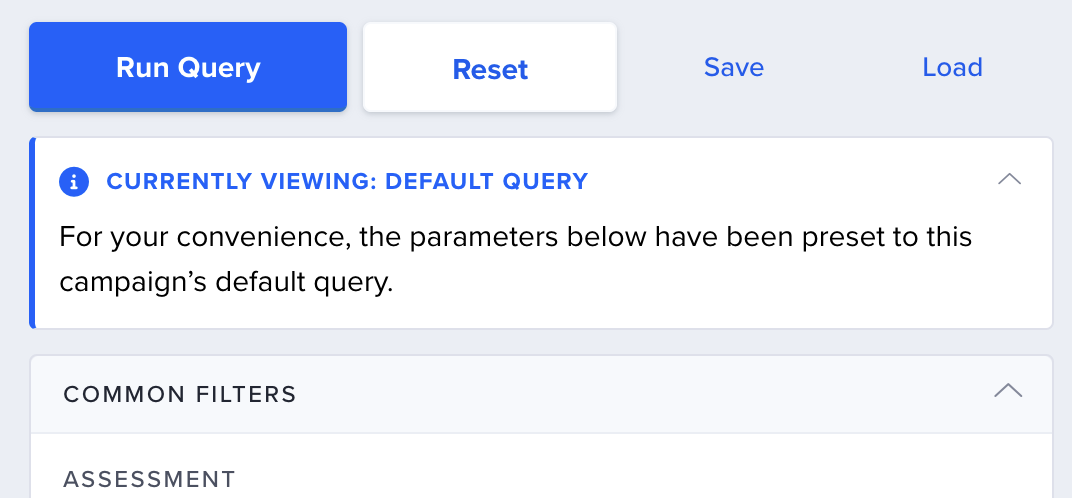Click the blue accent bar on info banner
The height and width of the screenshot is (498, 1072).
coord(32,233)
